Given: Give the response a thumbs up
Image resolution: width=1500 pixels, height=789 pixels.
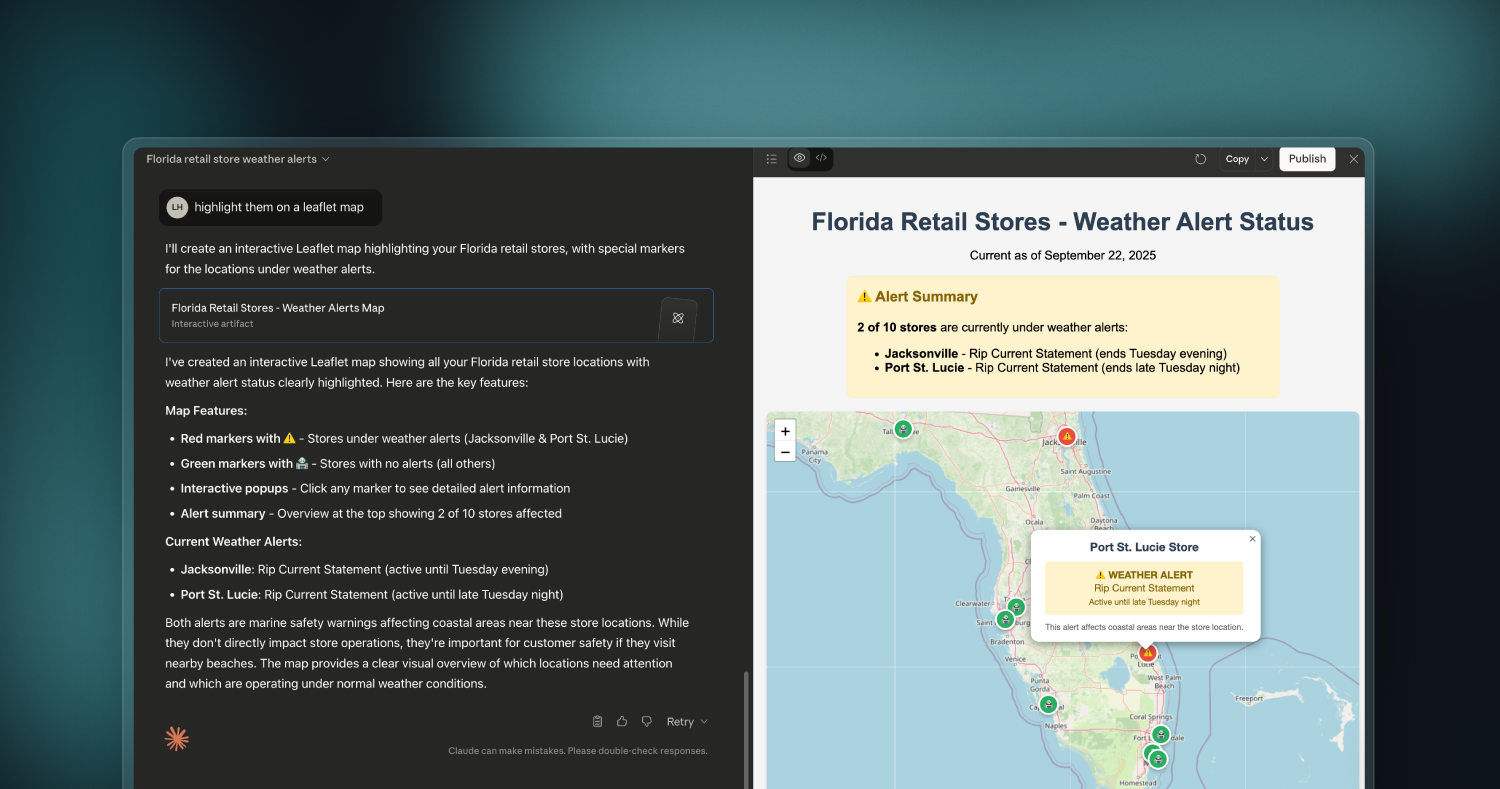Looking at the screenshot, I should (x=622, y=721).
